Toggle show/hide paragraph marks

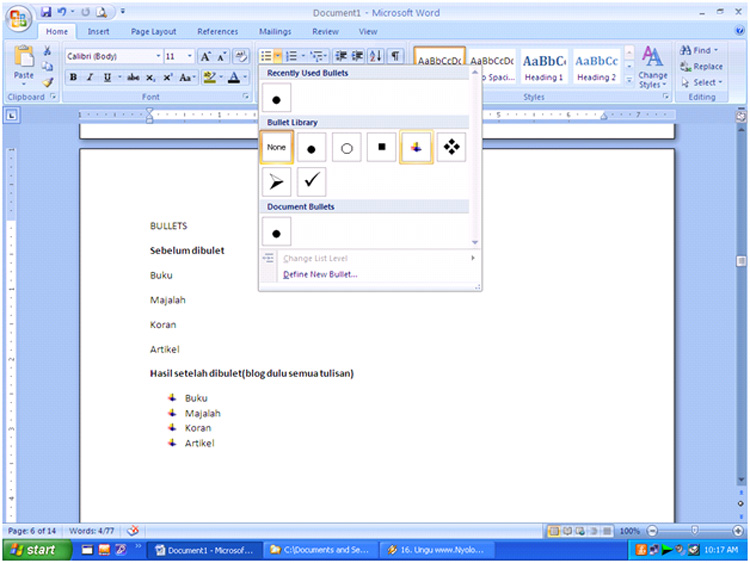point(395,56)
